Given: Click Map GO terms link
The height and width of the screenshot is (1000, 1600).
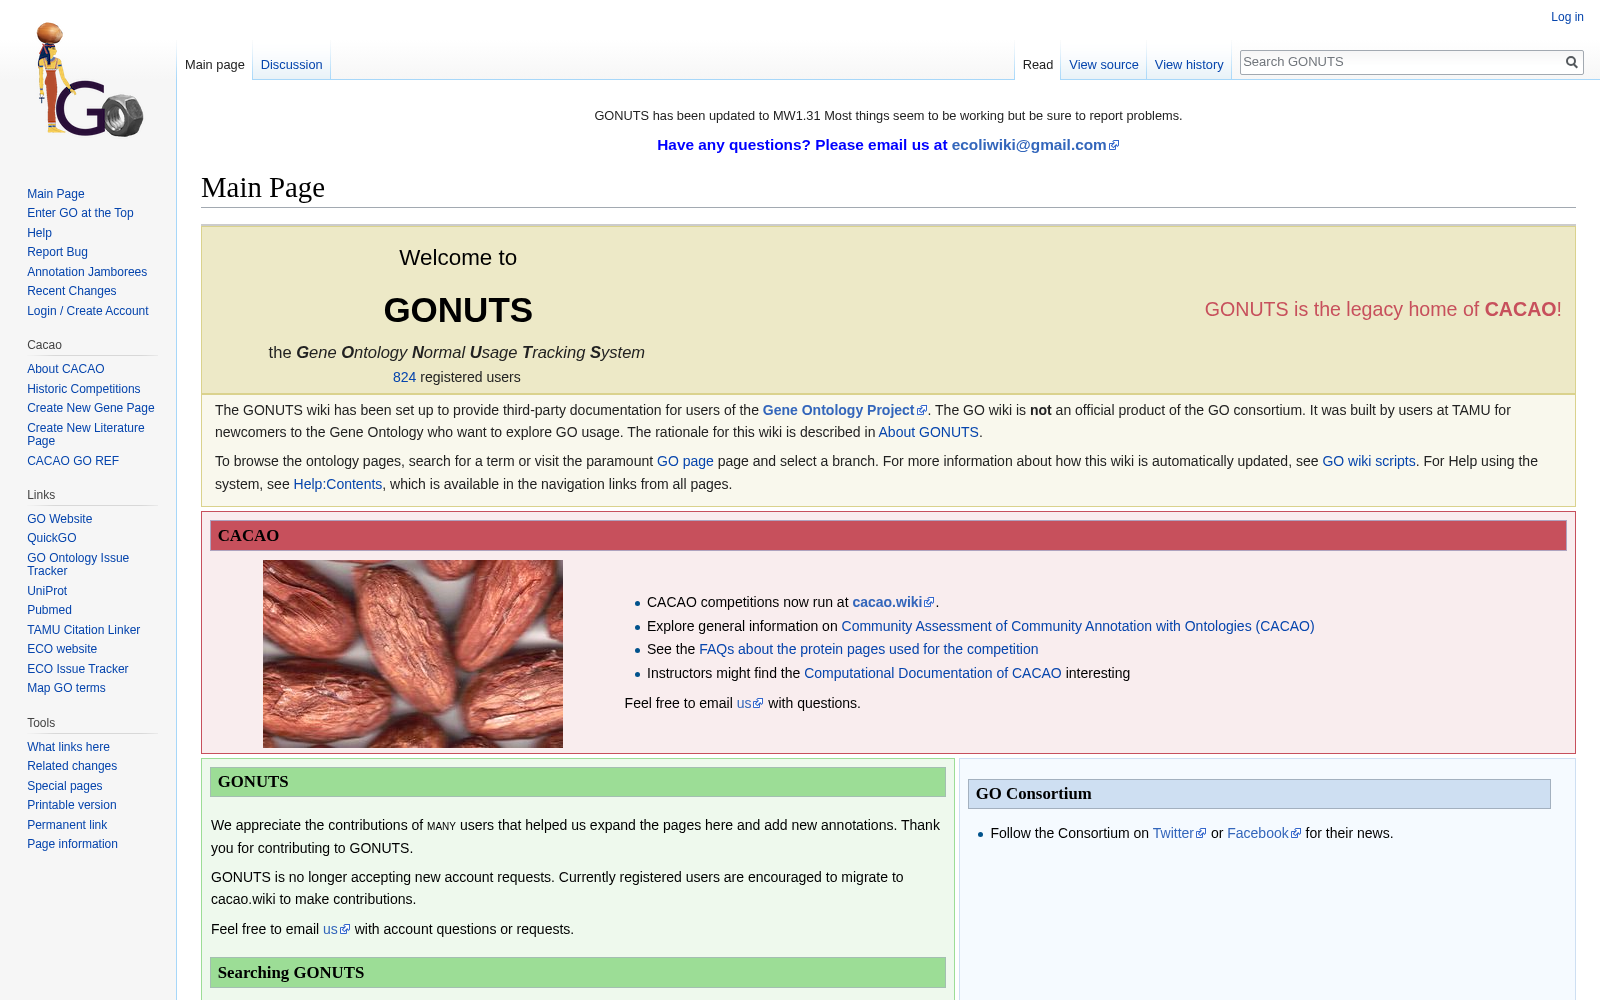Looking at the screenshot, I should coord(66,688).
